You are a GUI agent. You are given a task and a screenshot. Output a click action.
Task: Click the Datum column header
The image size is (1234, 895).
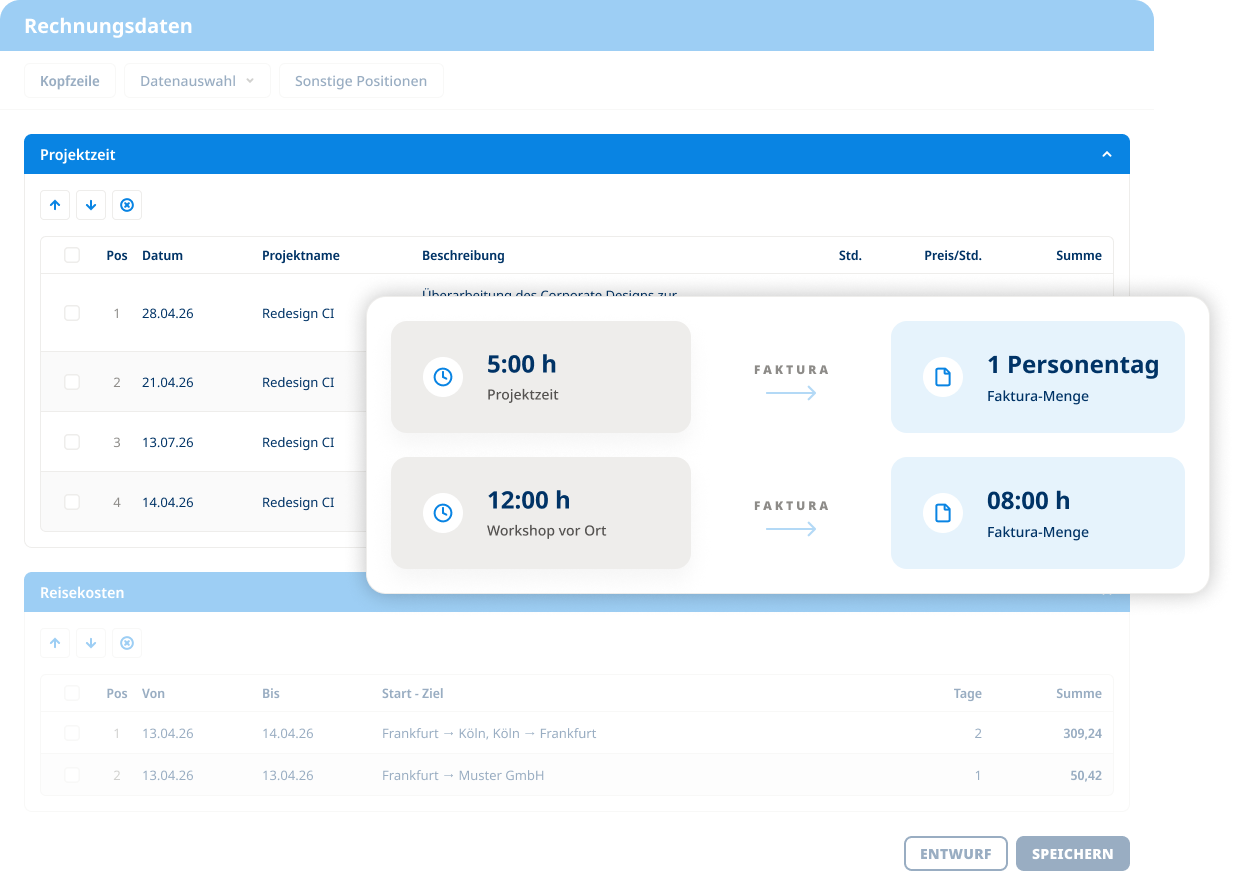(x=162, y=255)
